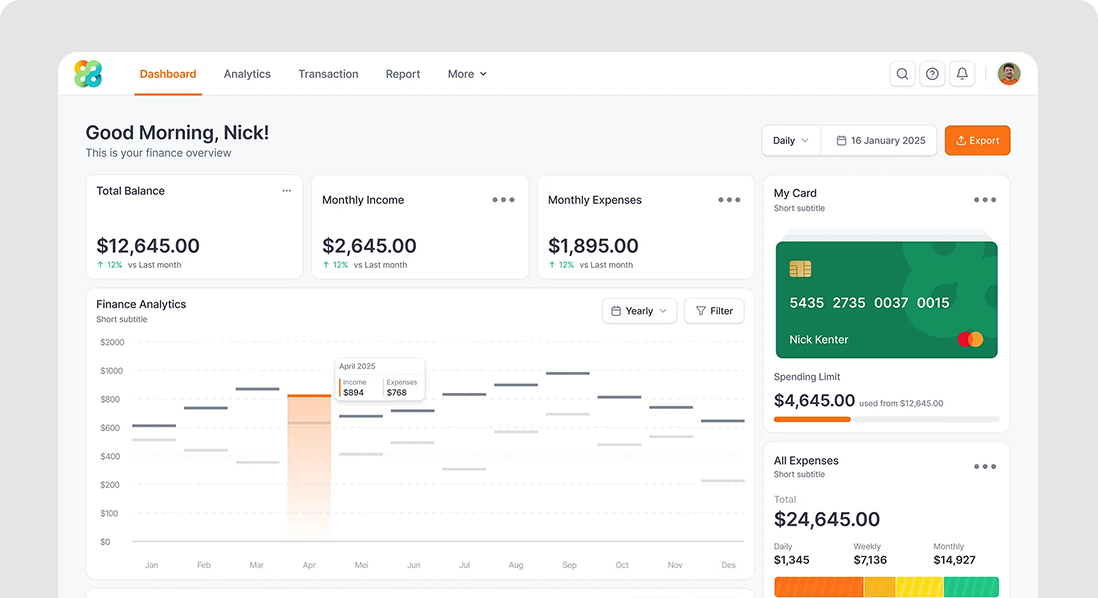Viewport: 1098px width, 598px height.
Task: Click the $12,645.00 total balance value
Action: pos(148,246)
